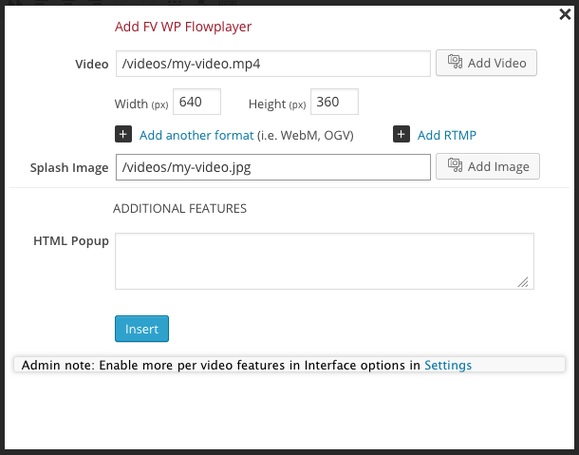The height and width of the screenshot is (455, 579).
Task: Open the Settings link in the admin note
Action: (448, 365)
